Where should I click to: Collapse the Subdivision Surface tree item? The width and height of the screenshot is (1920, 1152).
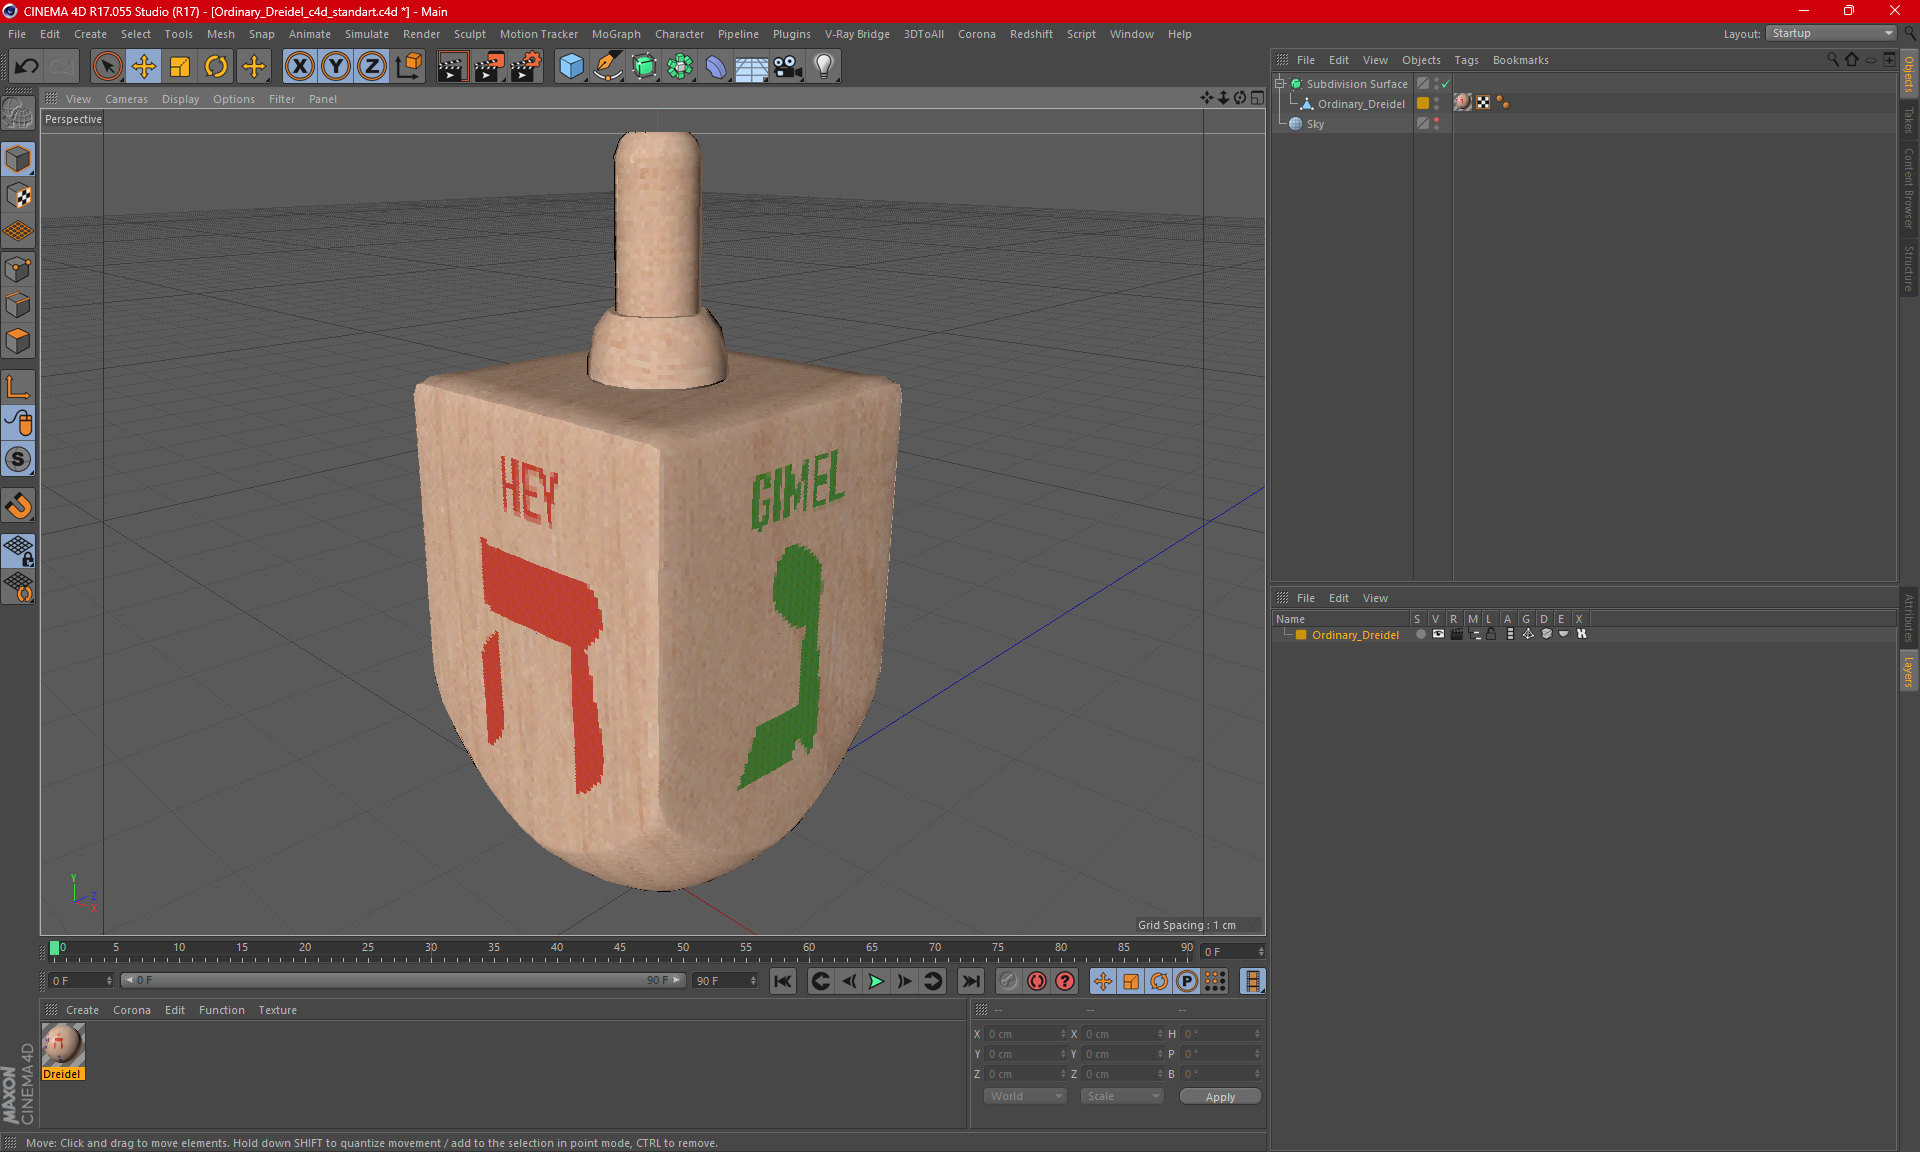pos(1279,84)
